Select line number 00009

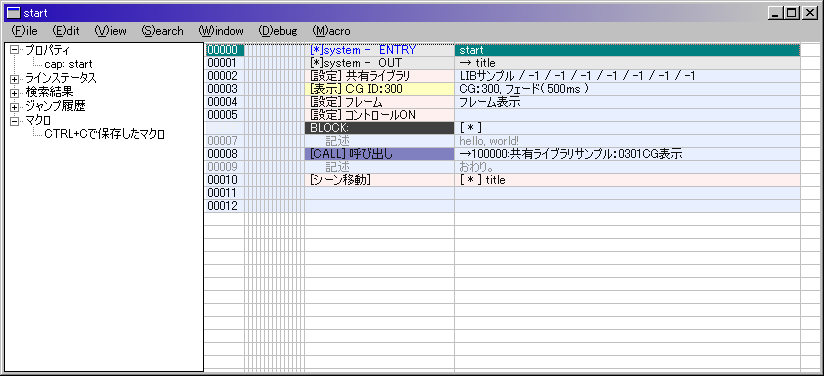[224, 167]
